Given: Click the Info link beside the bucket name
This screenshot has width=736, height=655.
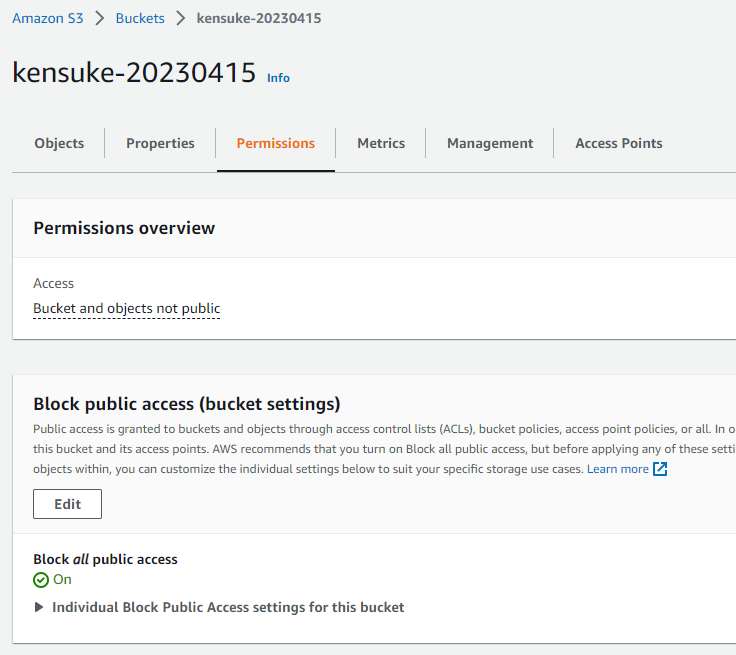Looking at the screenshot, I should click(278, 78).
